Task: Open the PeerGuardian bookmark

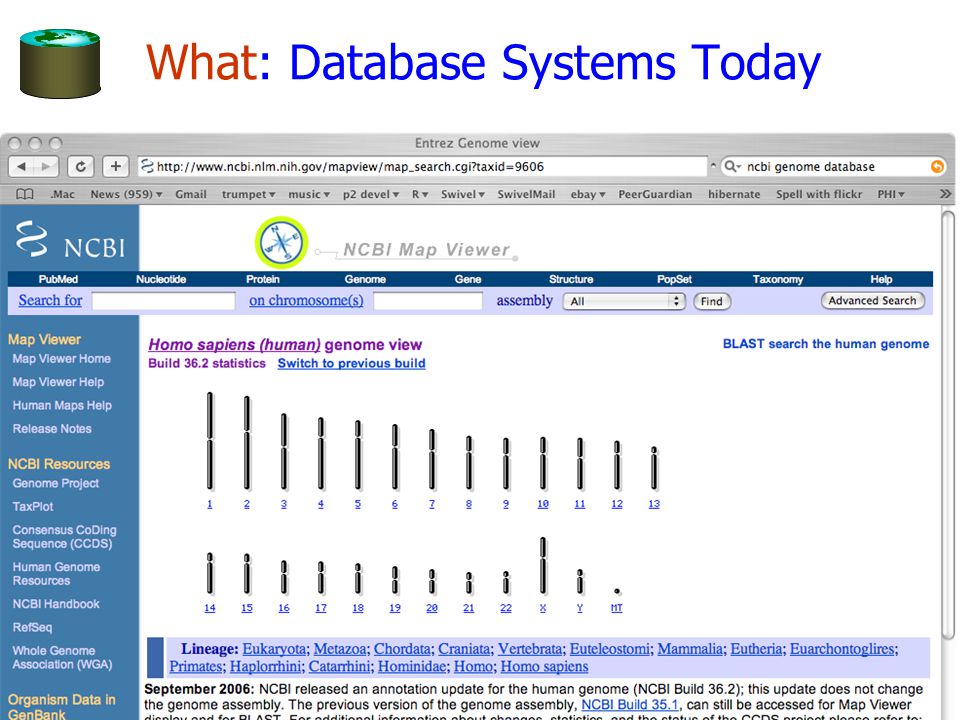Action: pos(655,194)
